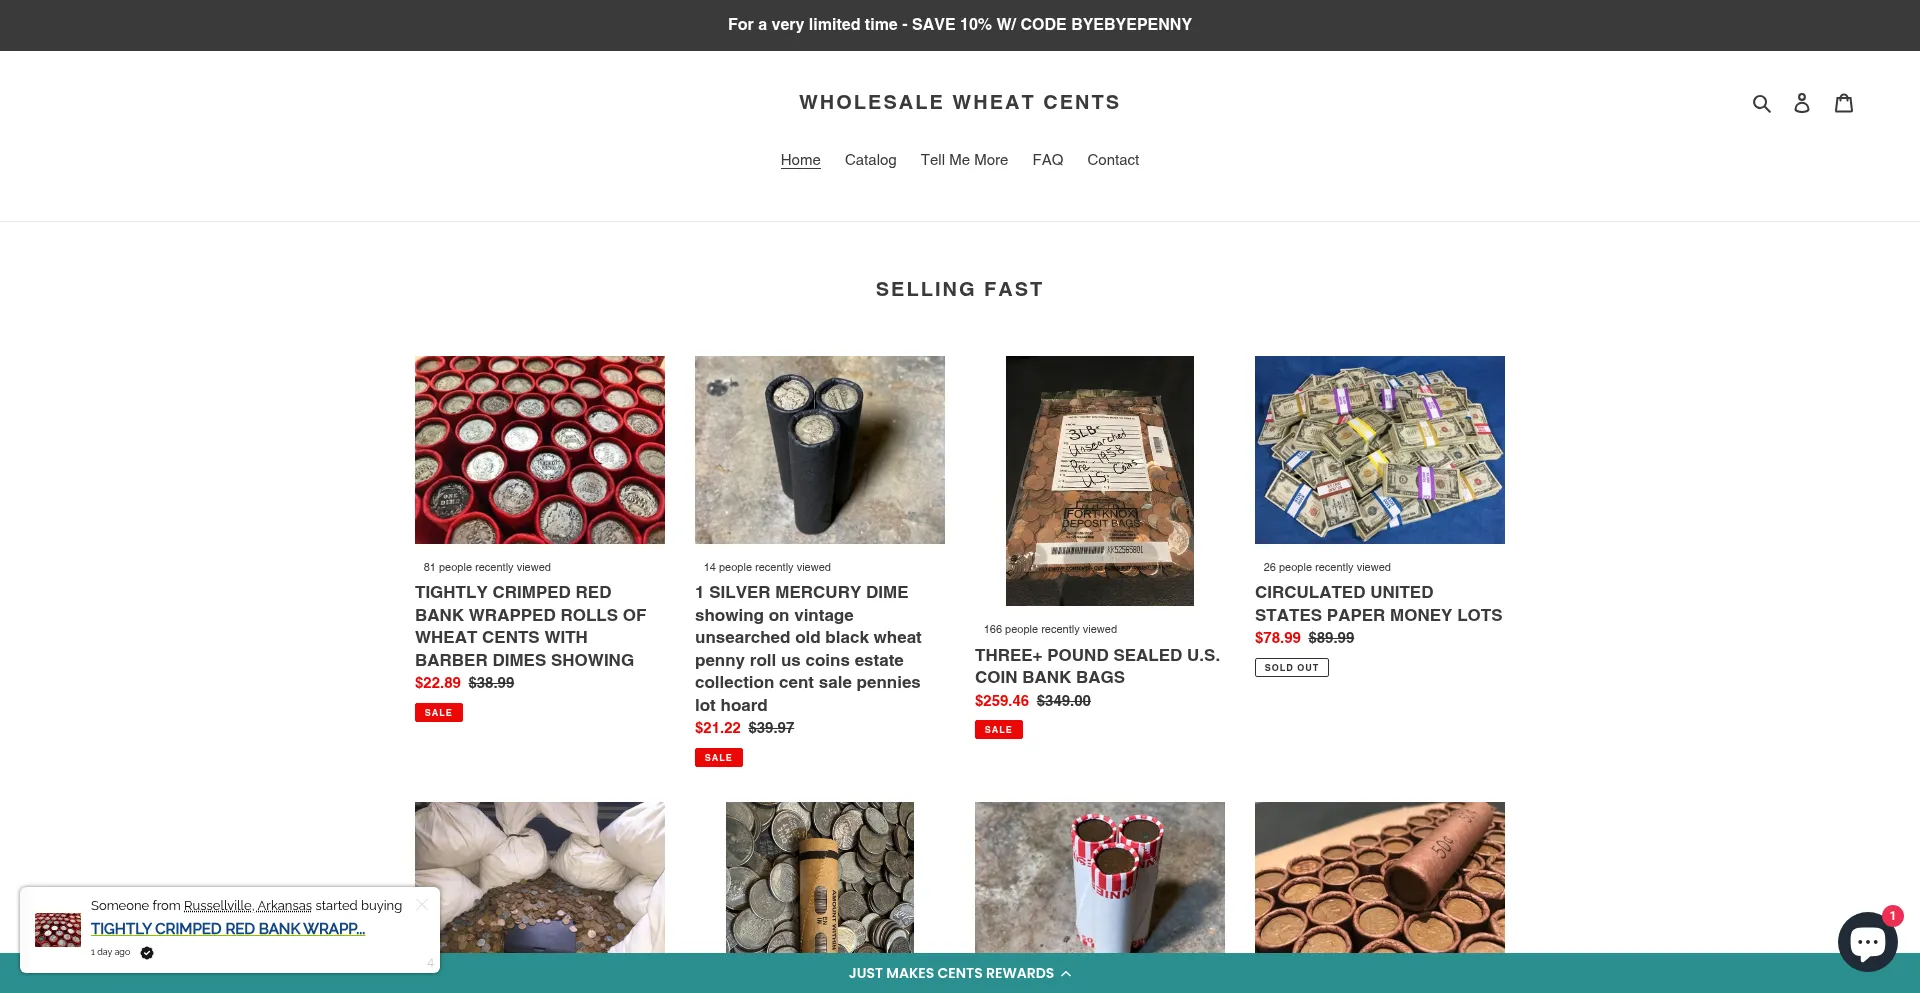The height and width of the screenshot is (993, 1920).
Task: Expand the Just Makes Cents Rewards bar
Action: click(x=960, y=973)
